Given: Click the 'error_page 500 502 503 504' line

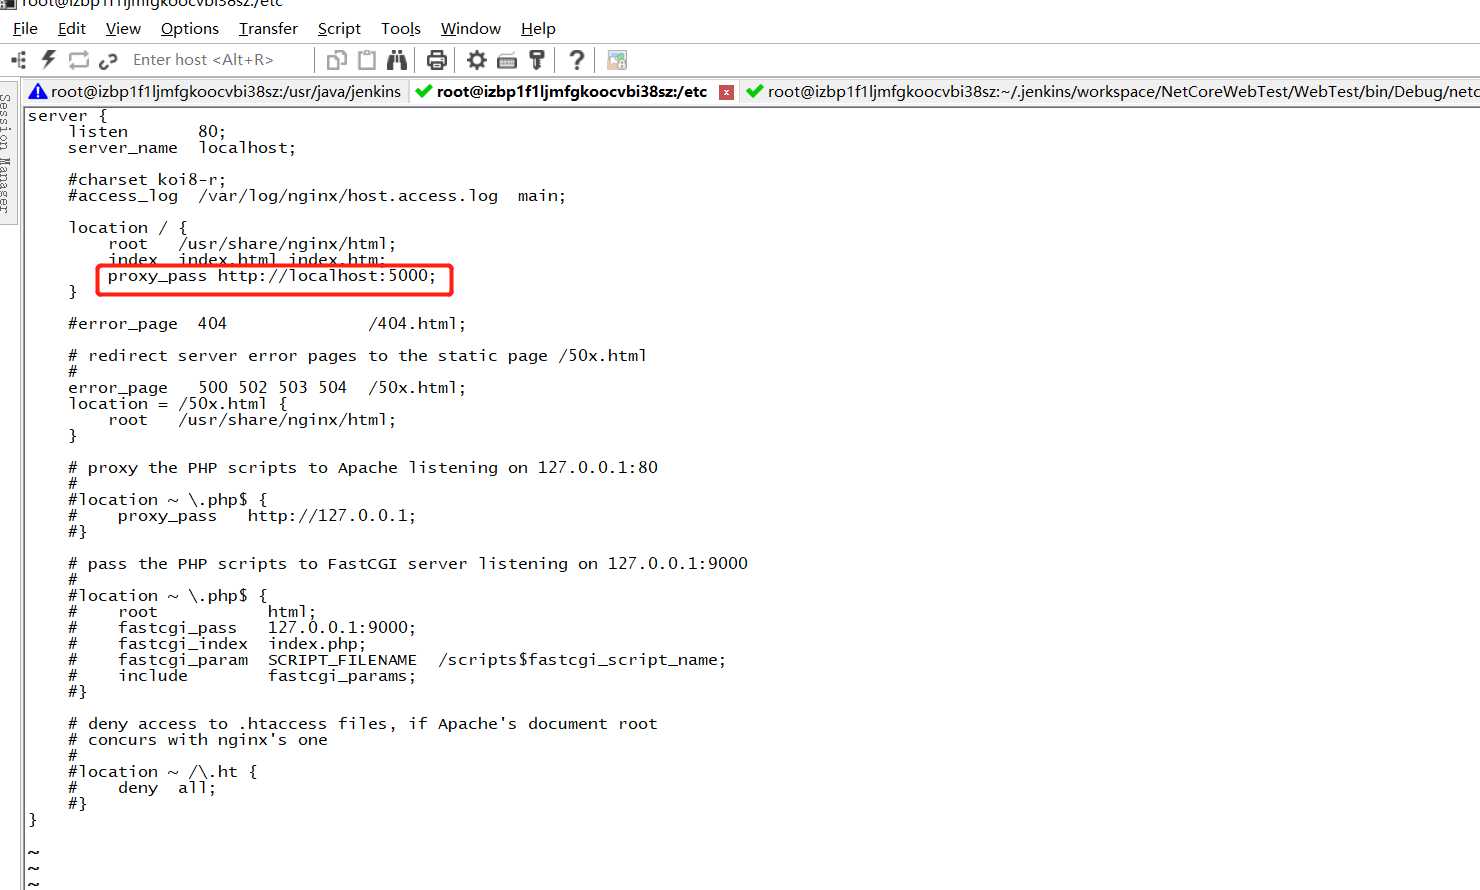Looking at the screenshot, I should pyautogui.click(x=267, y=388).
